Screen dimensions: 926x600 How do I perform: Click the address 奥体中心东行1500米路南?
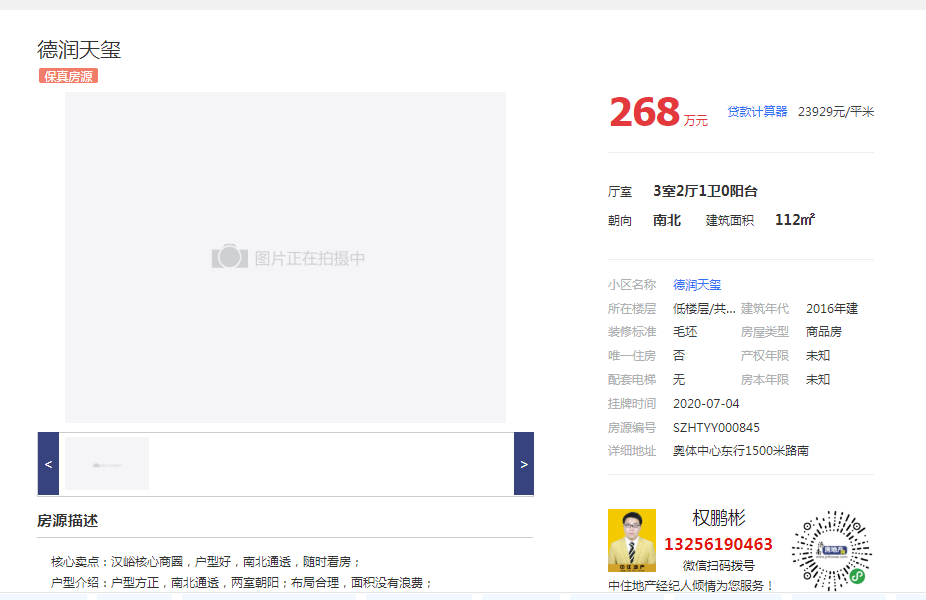(x=741, y=452)
